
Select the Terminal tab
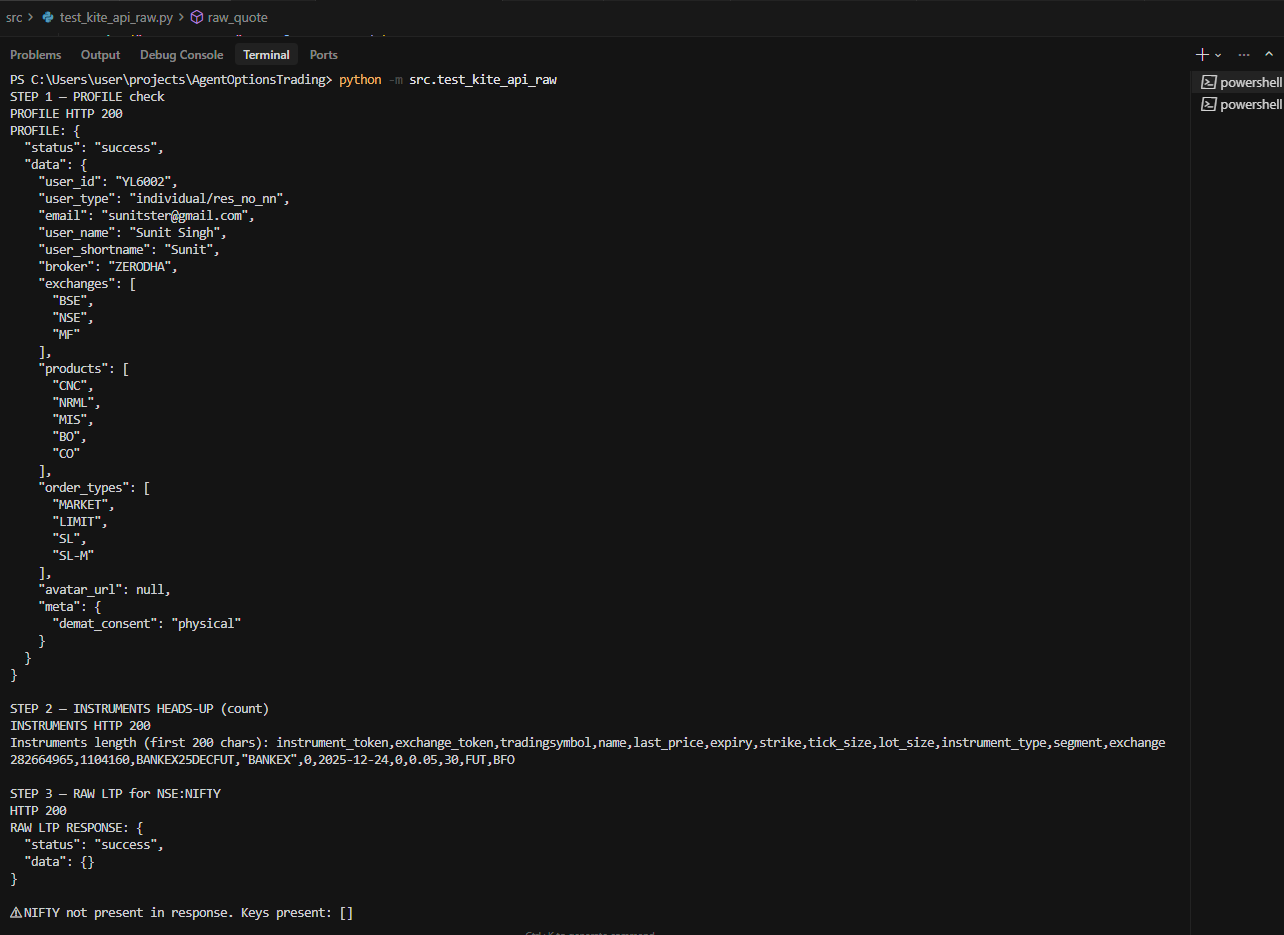[266, 55]
